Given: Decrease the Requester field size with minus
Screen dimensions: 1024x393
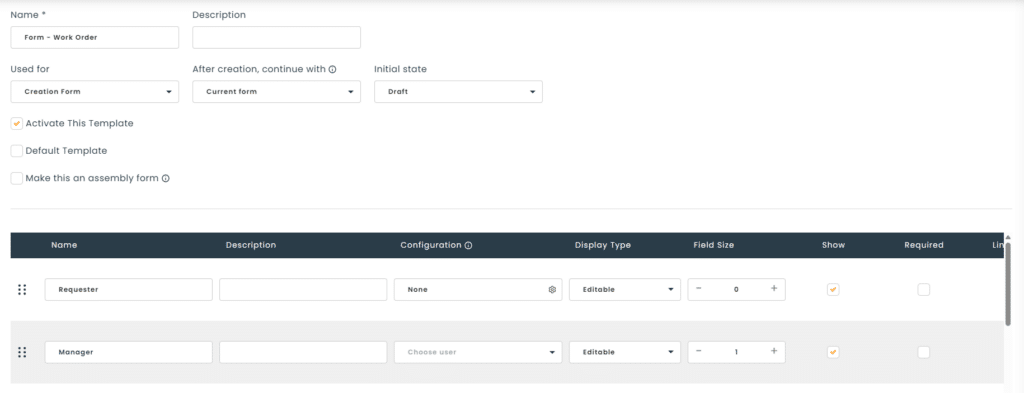Looking at the screenshot, I should (x=699, y=289).
